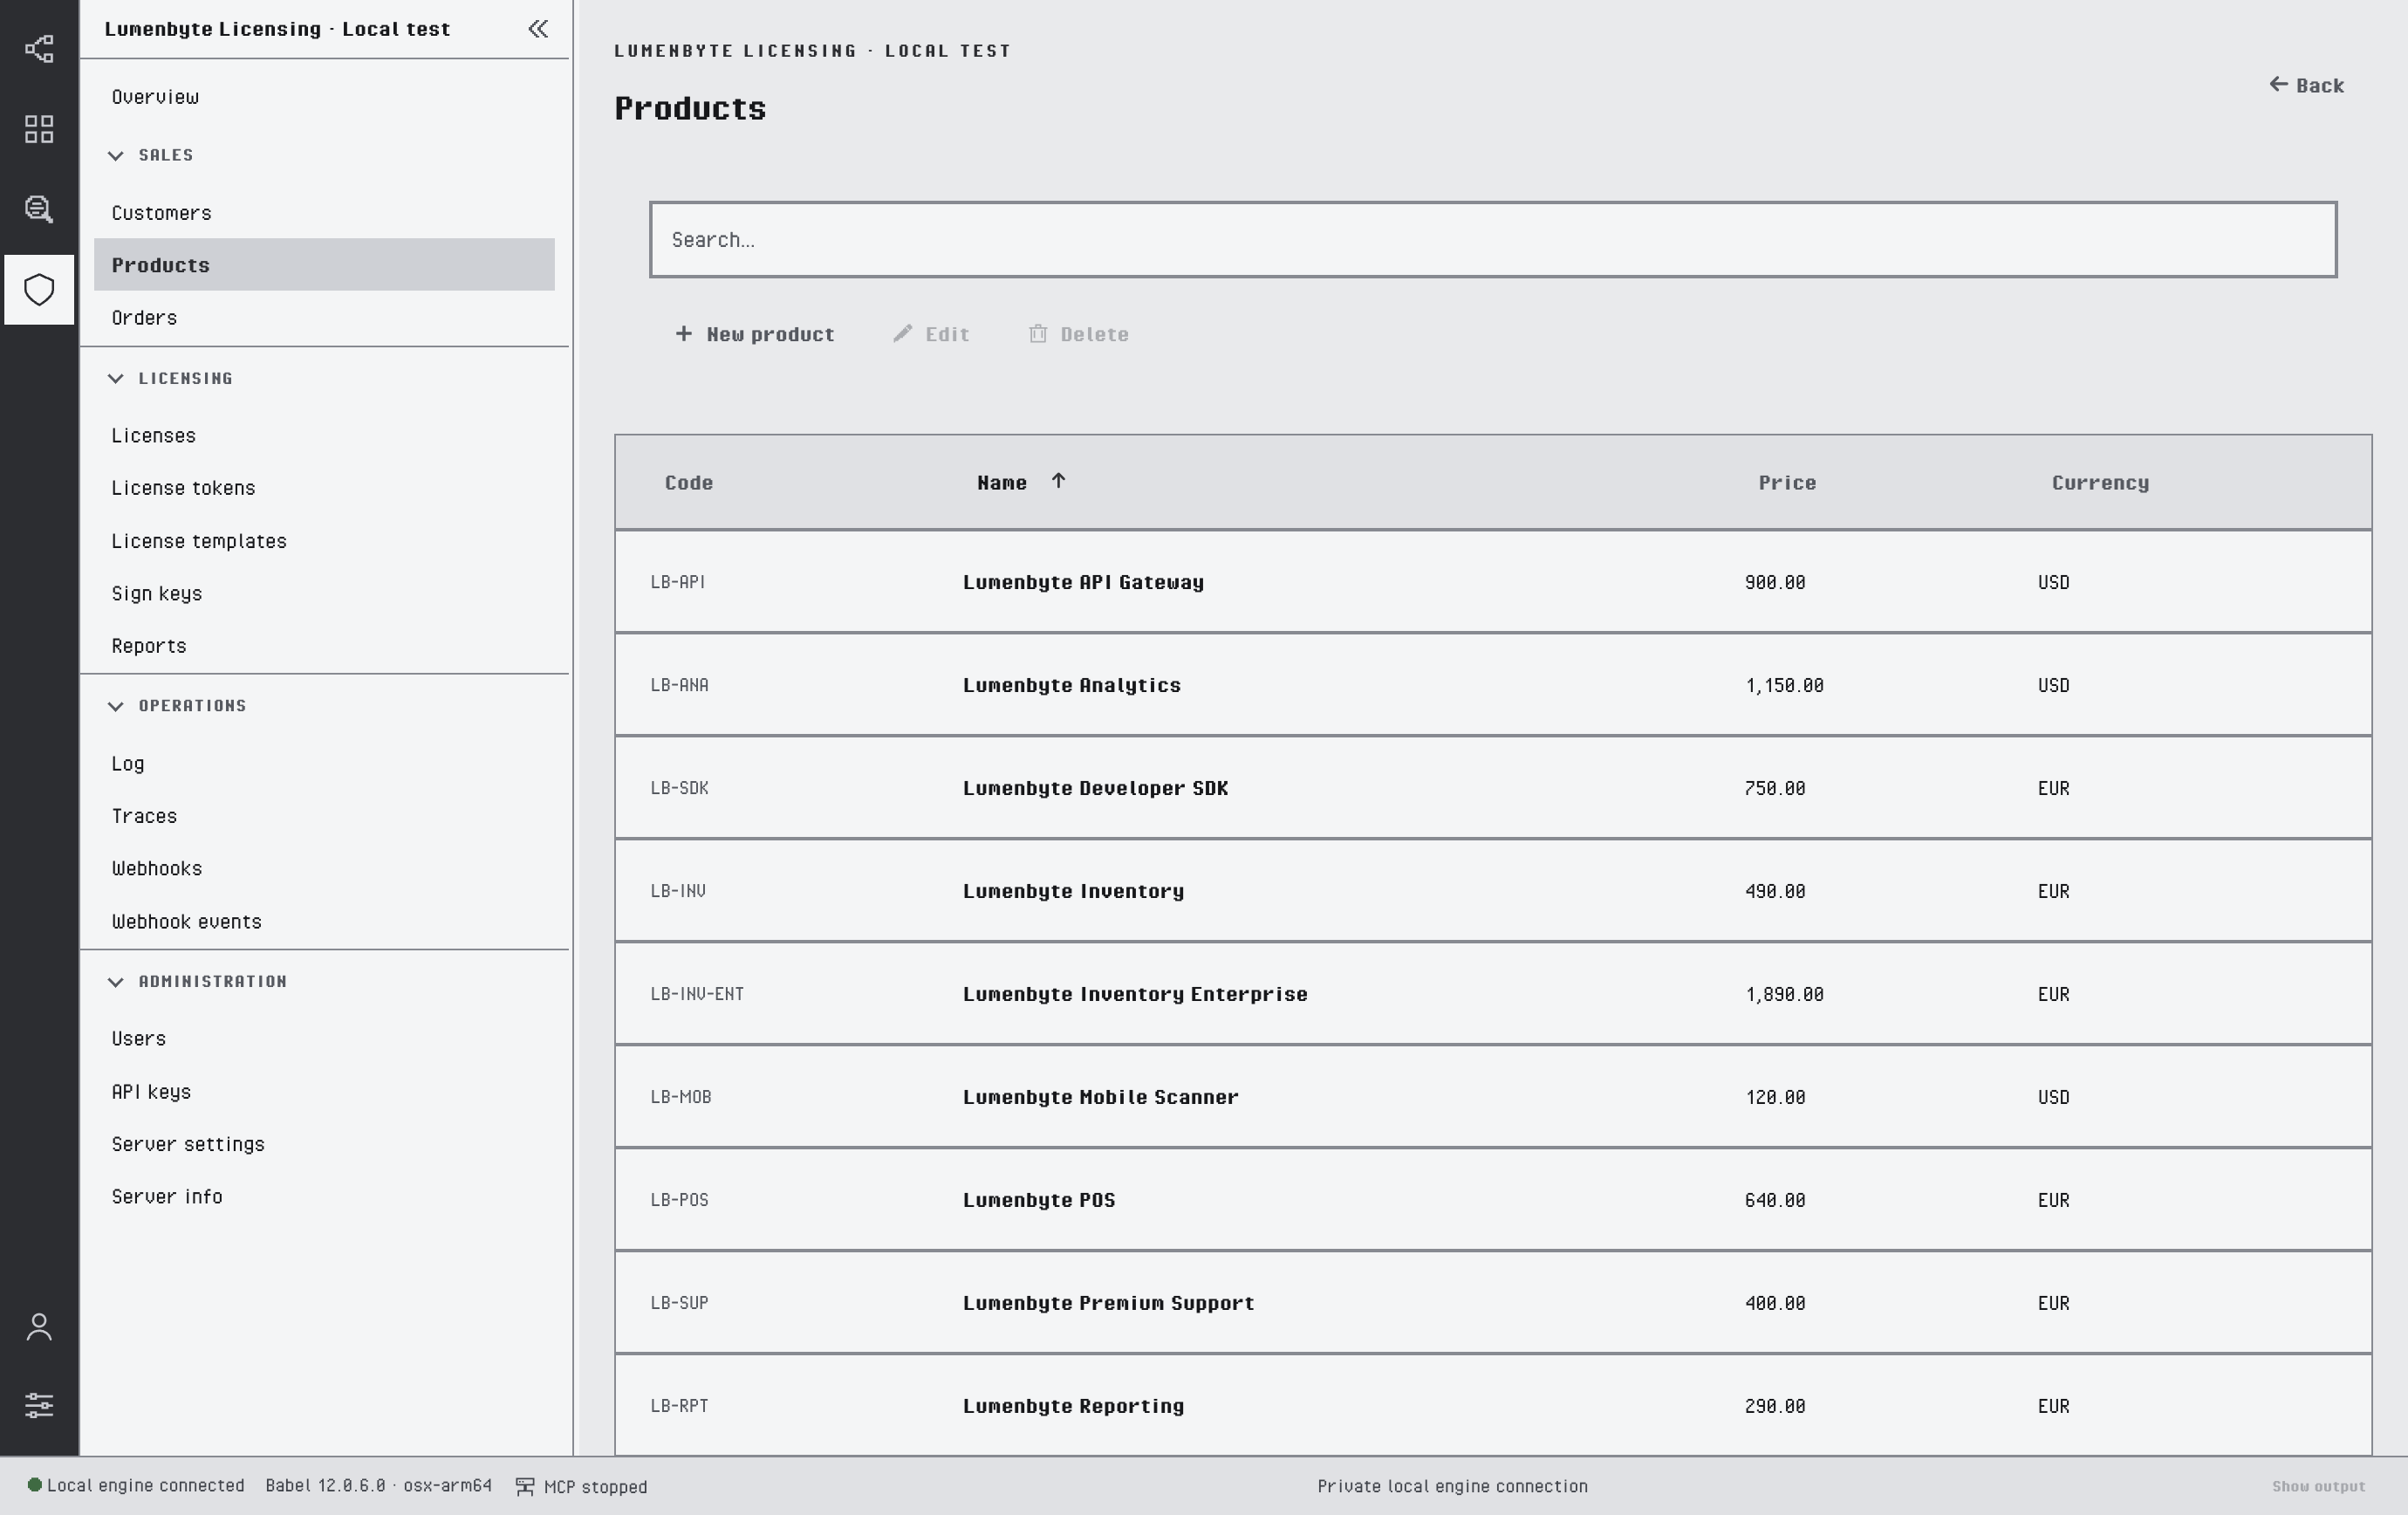
Task: Open Overview in the sidebar
Action: [x=324, y=97]
